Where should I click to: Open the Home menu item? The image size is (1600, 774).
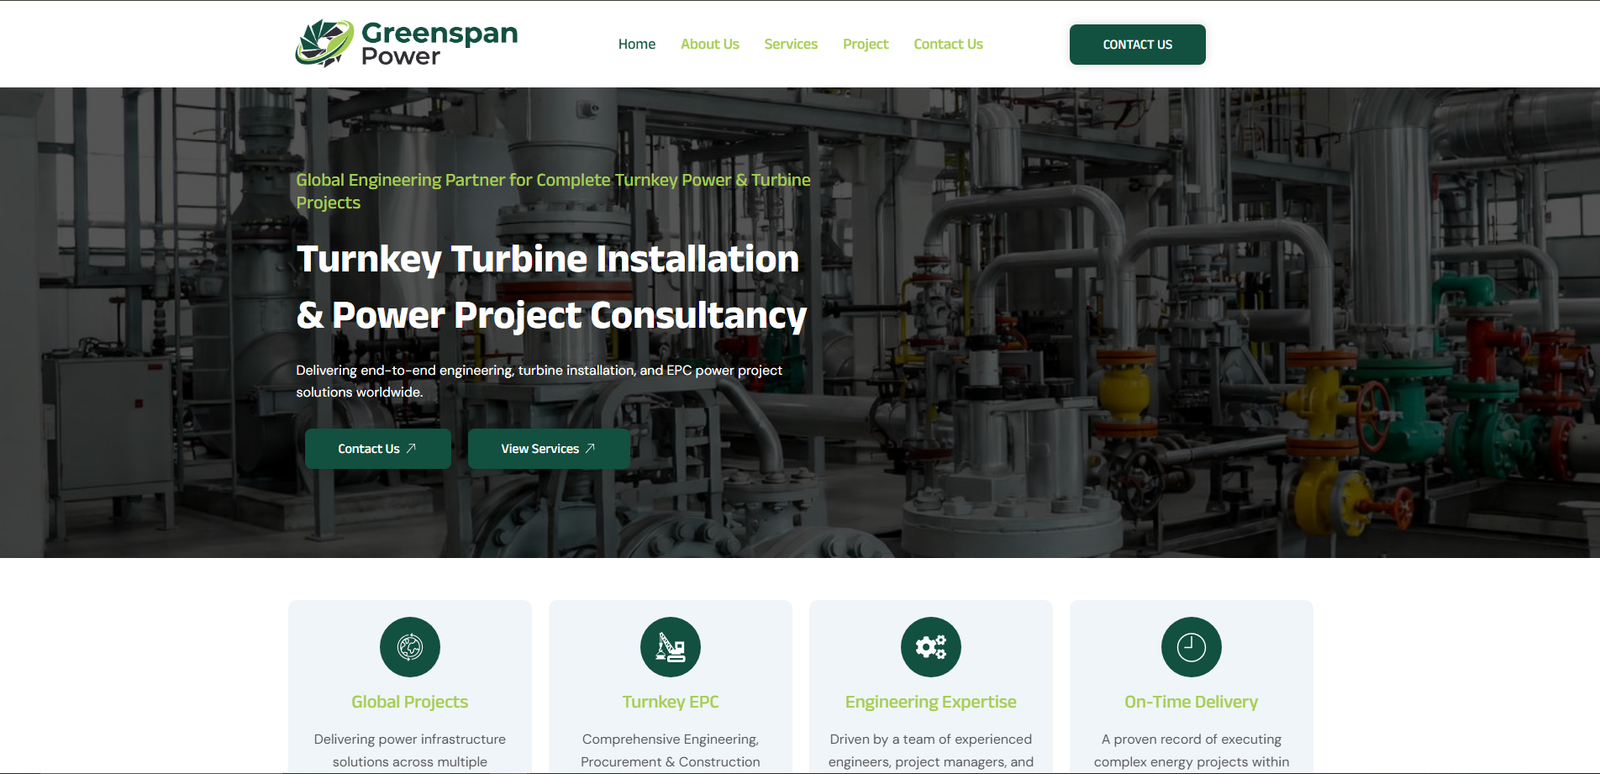(x=637, y=44)
